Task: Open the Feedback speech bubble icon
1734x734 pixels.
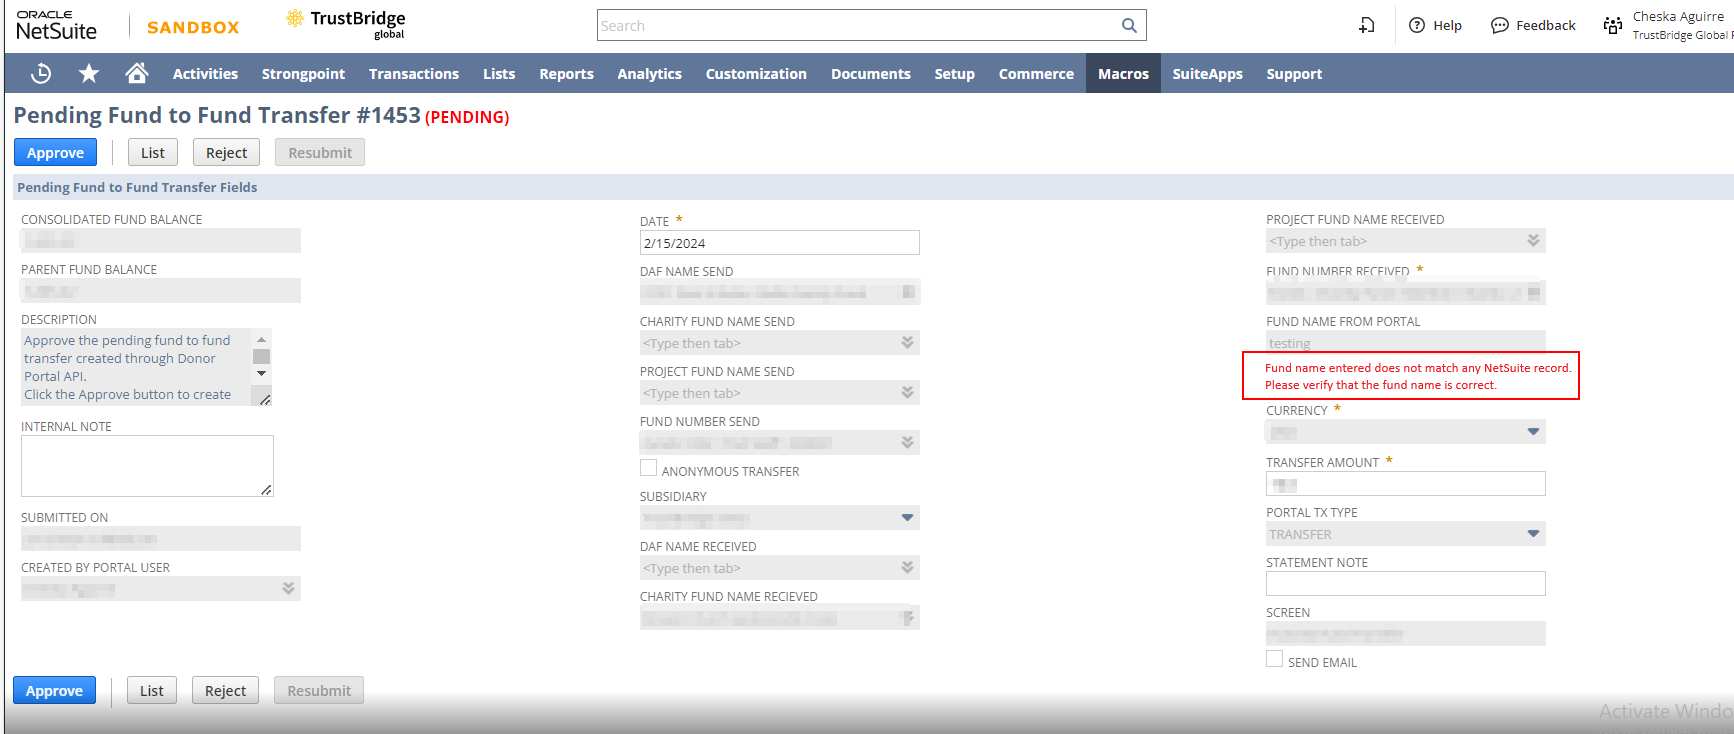Action: click(x=1499, y=26)
